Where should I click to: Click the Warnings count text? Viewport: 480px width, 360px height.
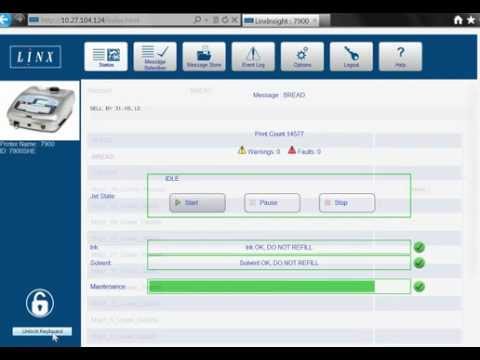coord(264,152)
